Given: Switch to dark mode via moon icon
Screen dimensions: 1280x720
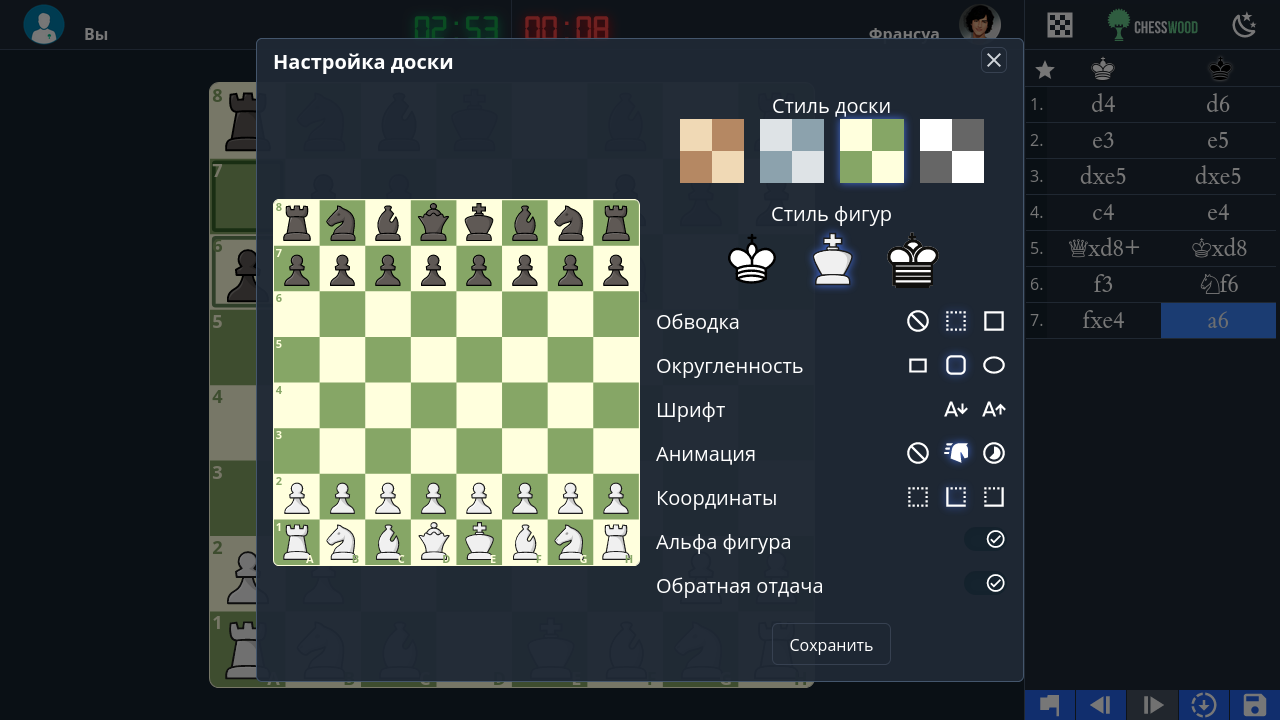Looking at the screenshot, I should pos(1244,24).
